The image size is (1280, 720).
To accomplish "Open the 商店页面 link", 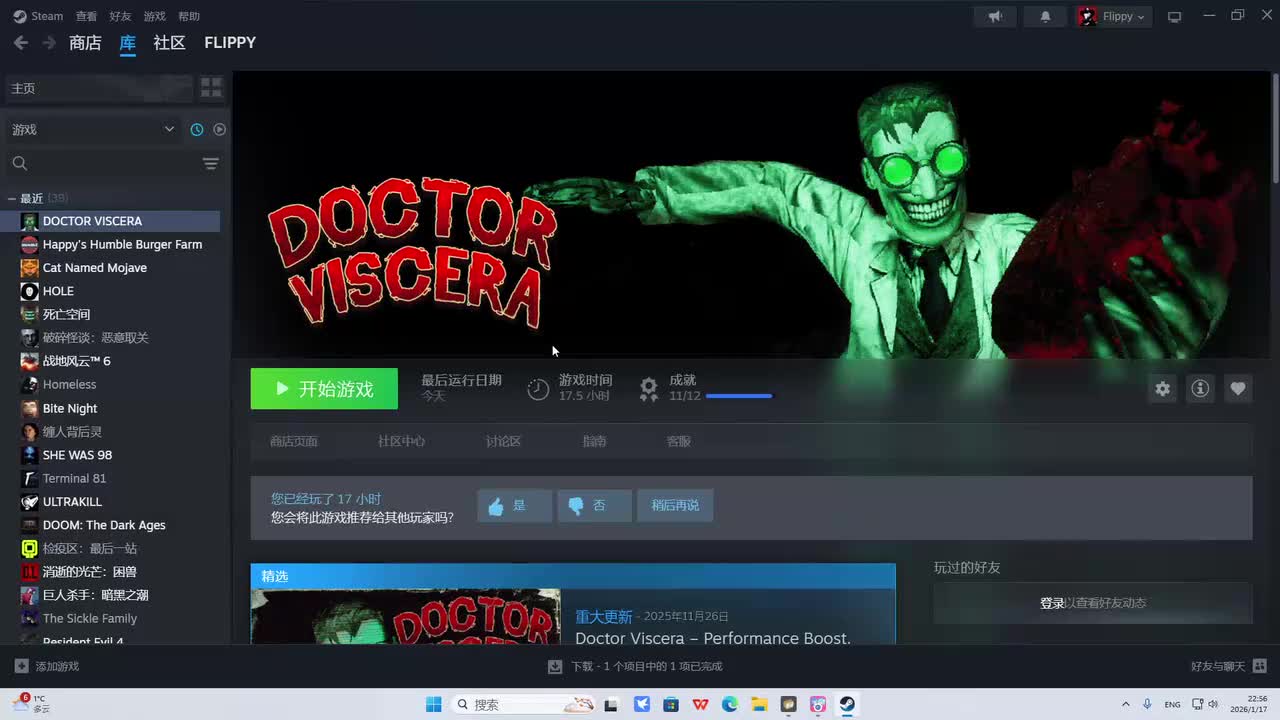I will (x=294, y=441).
